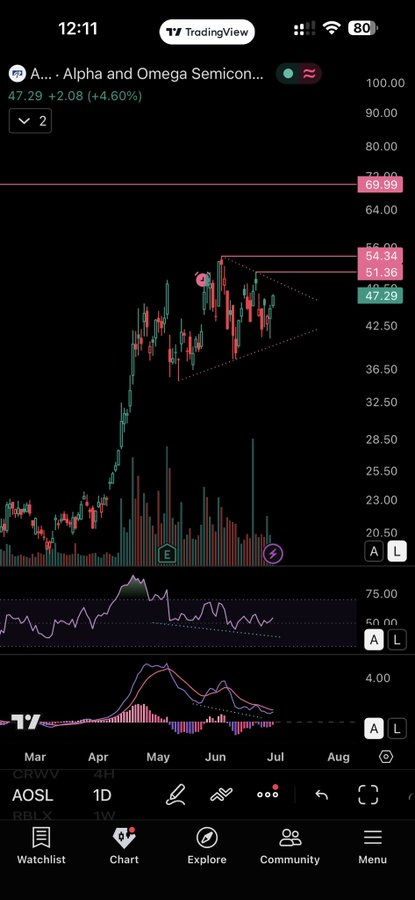Toggle log scale L on main price pane
The height and width of the screenshot is (900, 415).
[397, 552]
